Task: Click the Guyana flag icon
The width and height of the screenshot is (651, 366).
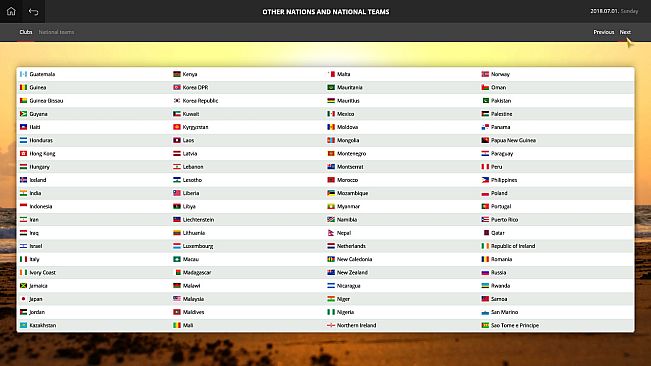Action: click(24, 114)
